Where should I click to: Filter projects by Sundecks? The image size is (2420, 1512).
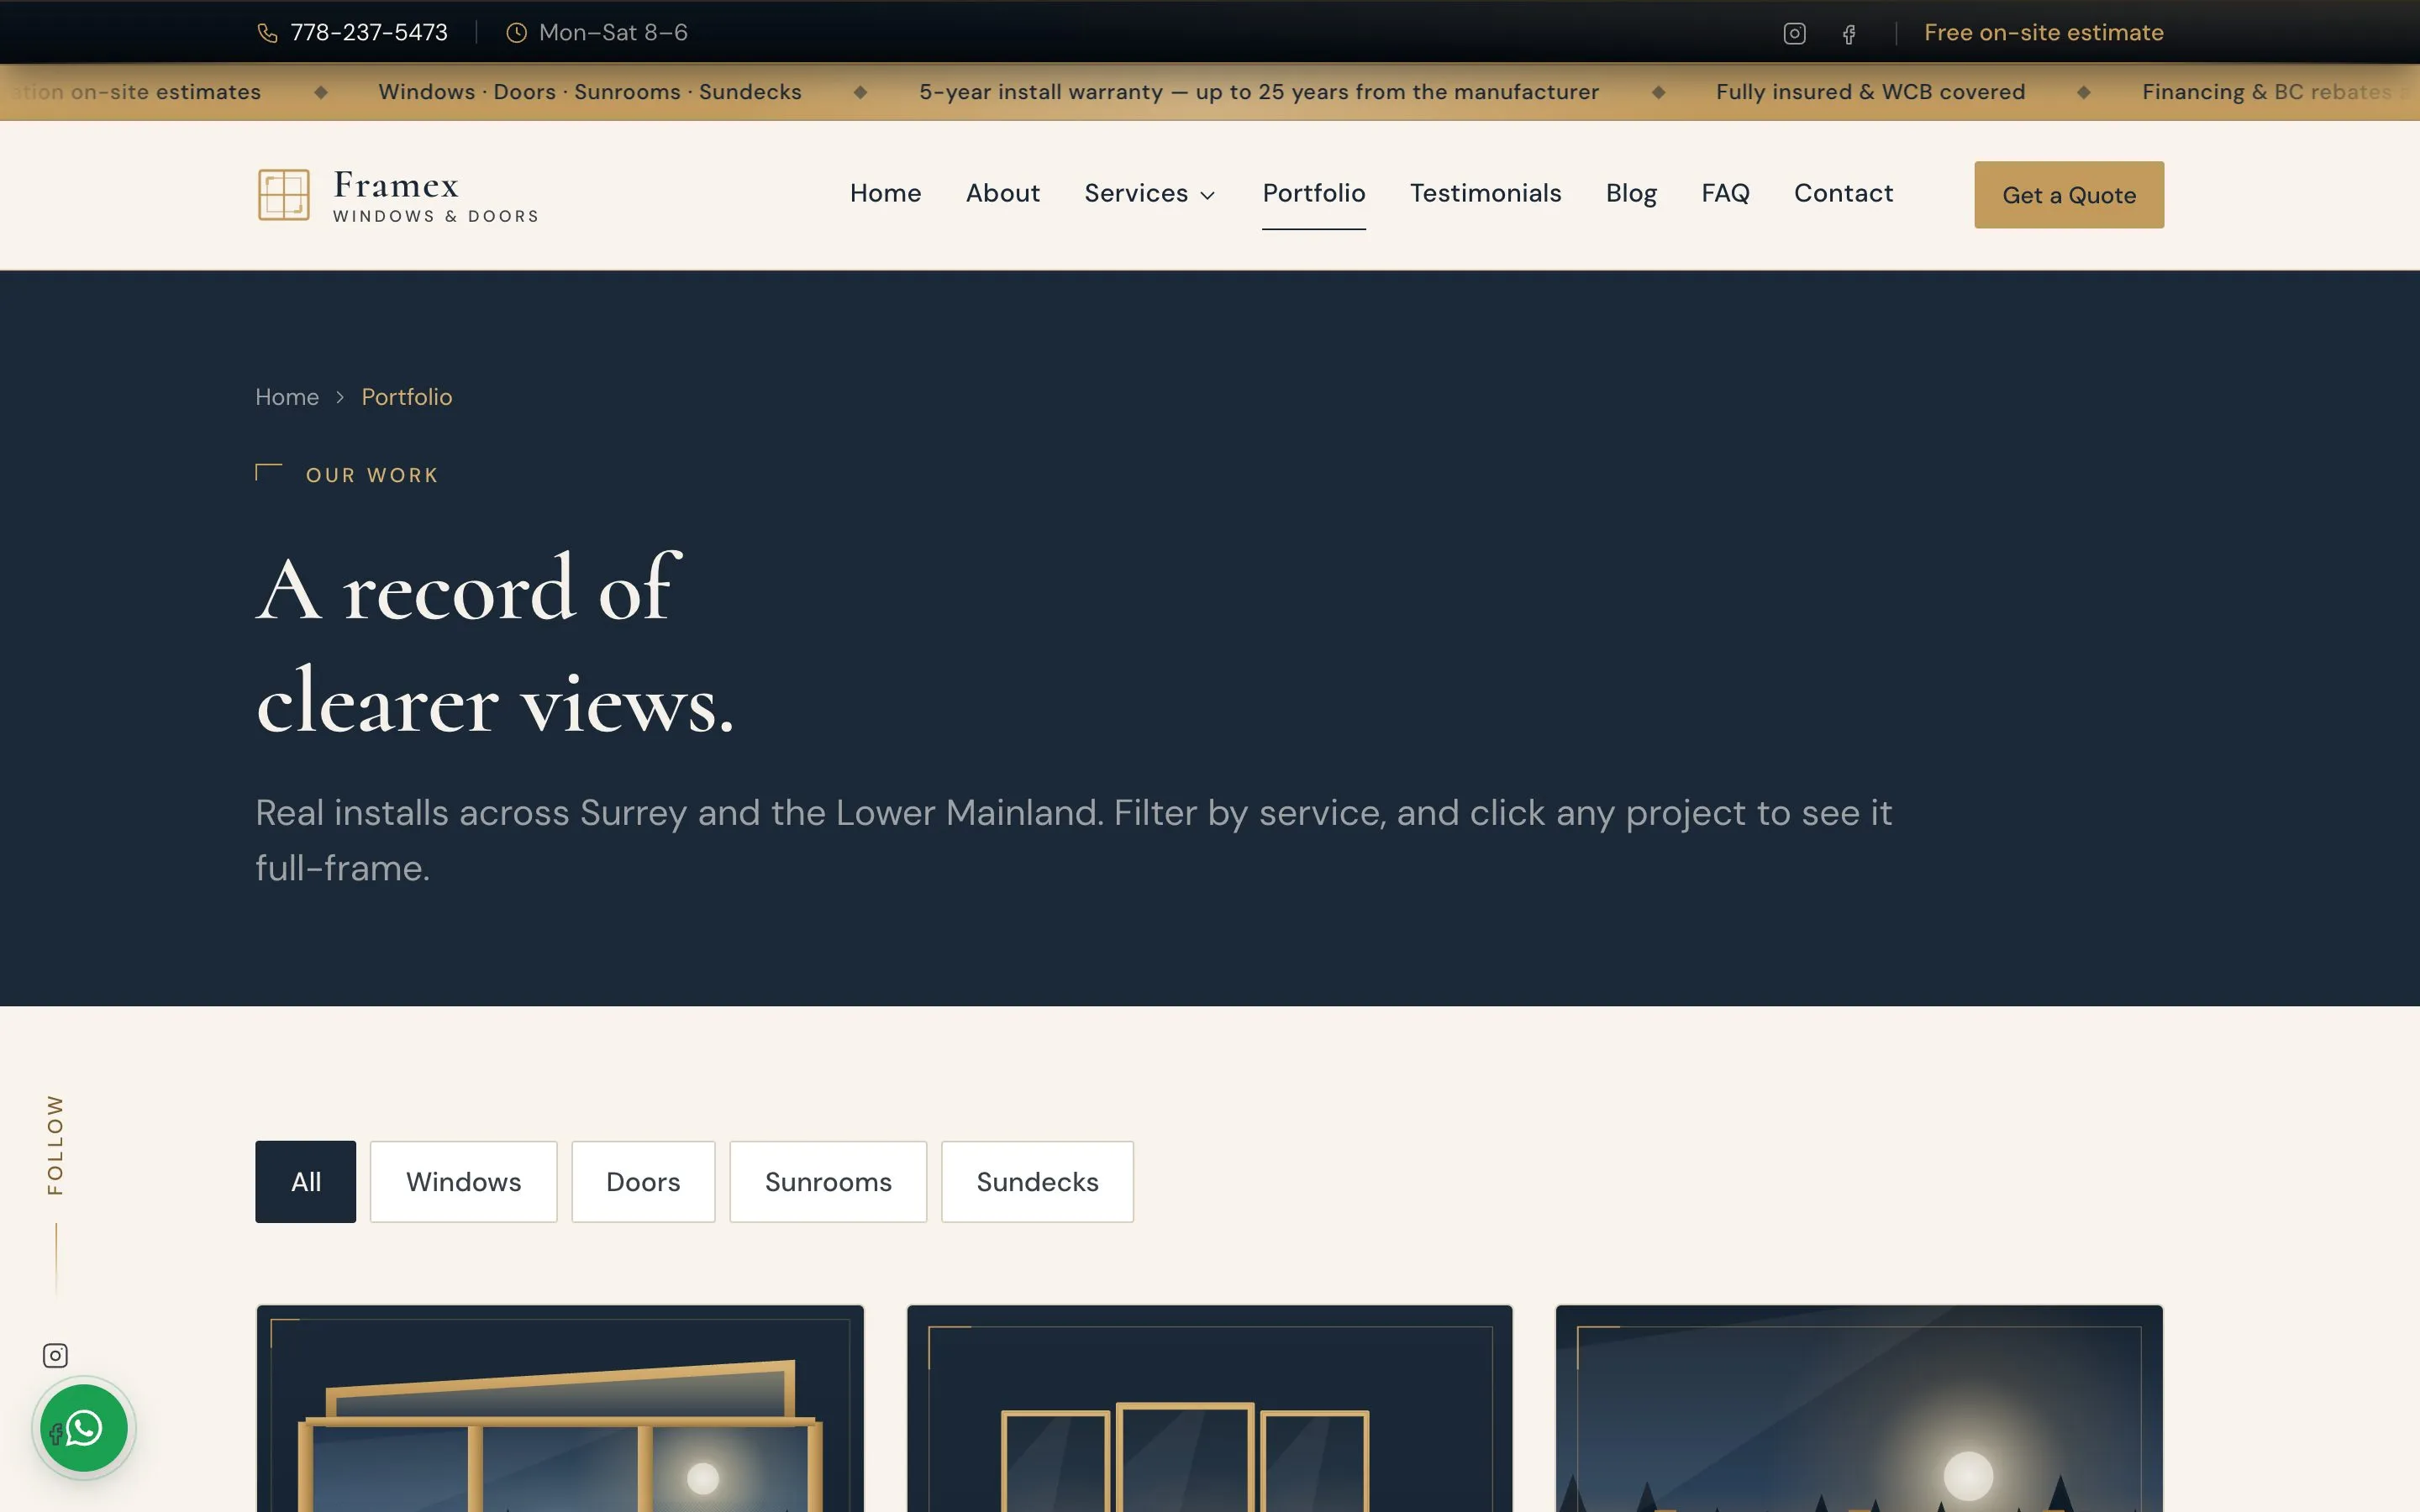click(1037, 1181)
